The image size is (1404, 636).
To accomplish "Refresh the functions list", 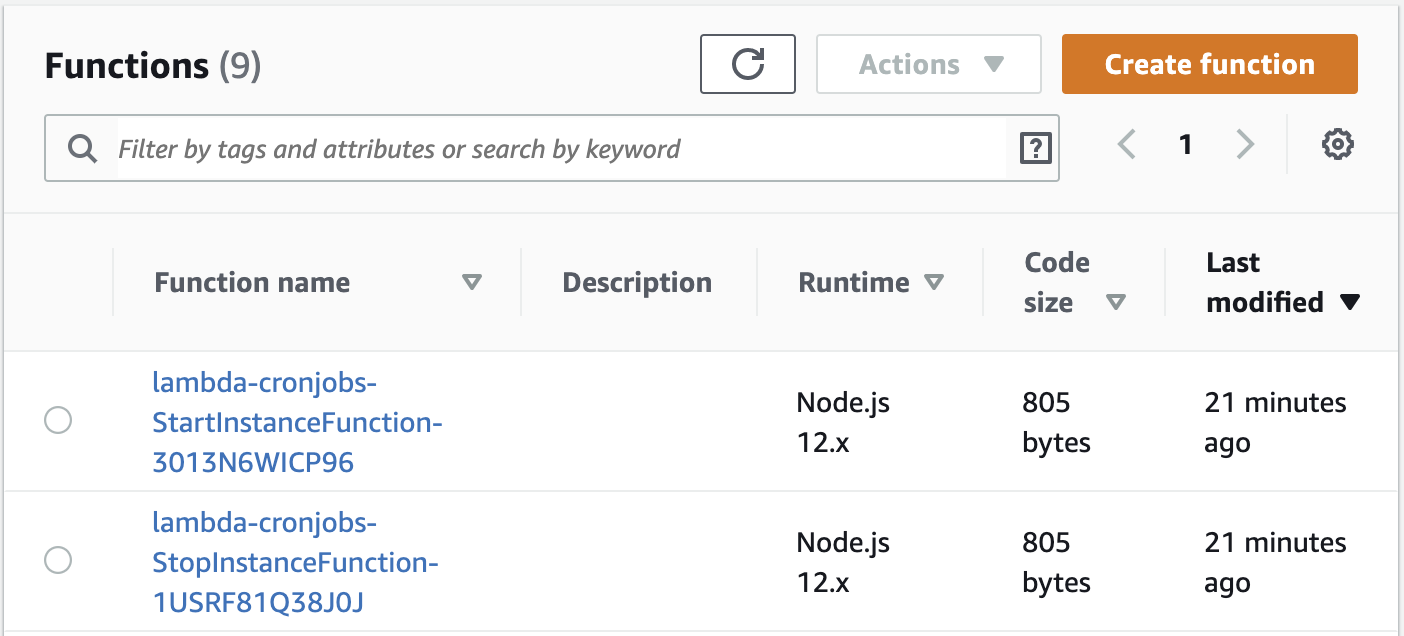I will pos(747,65).
